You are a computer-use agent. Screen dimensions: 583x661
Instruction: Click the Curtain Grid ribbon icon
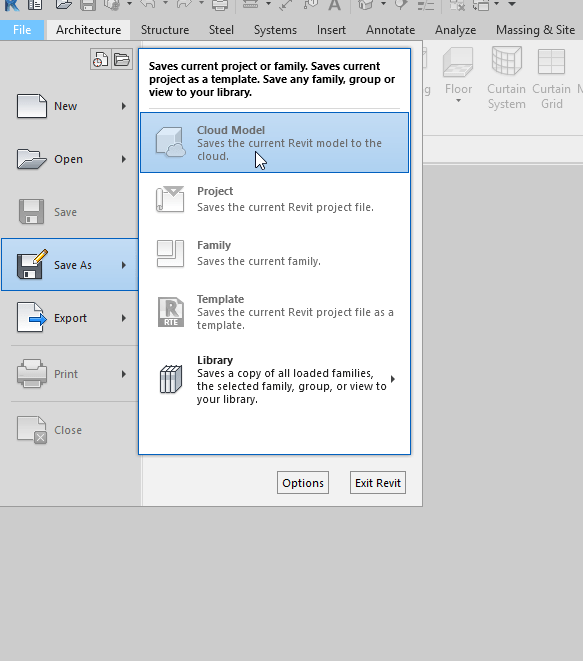(551, 62)
